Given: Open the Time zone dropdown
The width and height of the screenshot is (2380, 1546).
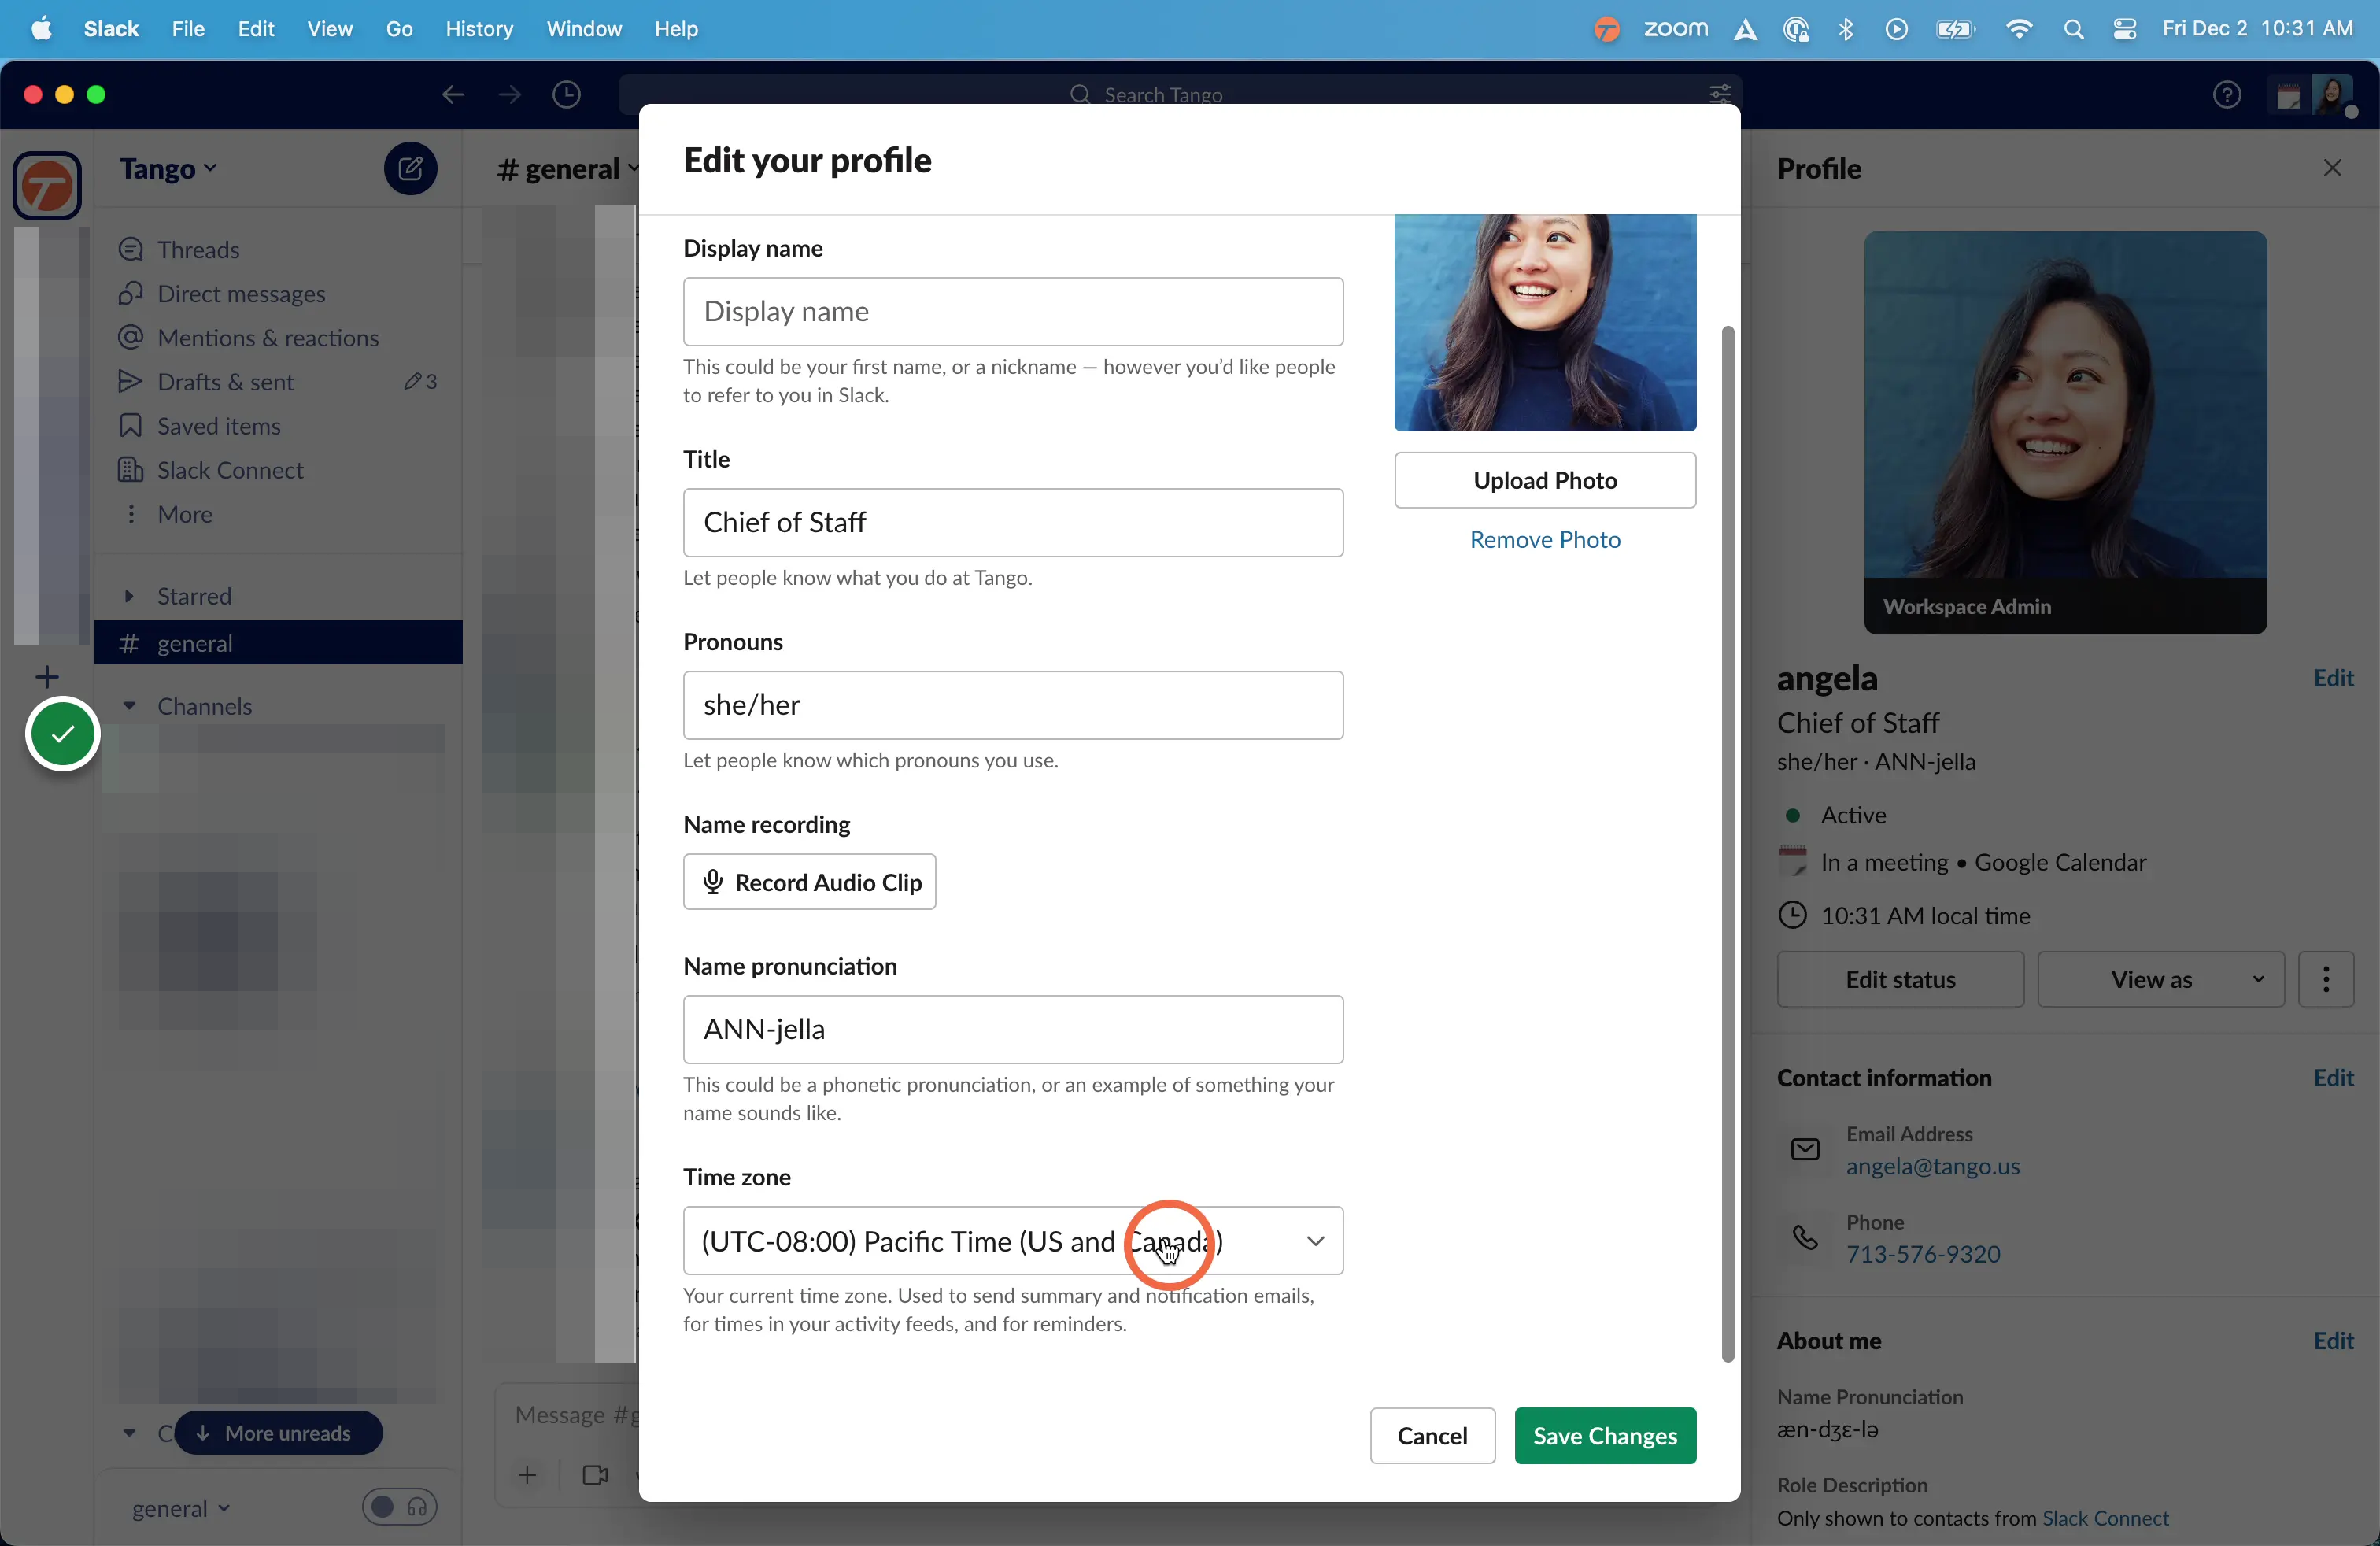Looking at the screenshot, I should (1012, 1240).
